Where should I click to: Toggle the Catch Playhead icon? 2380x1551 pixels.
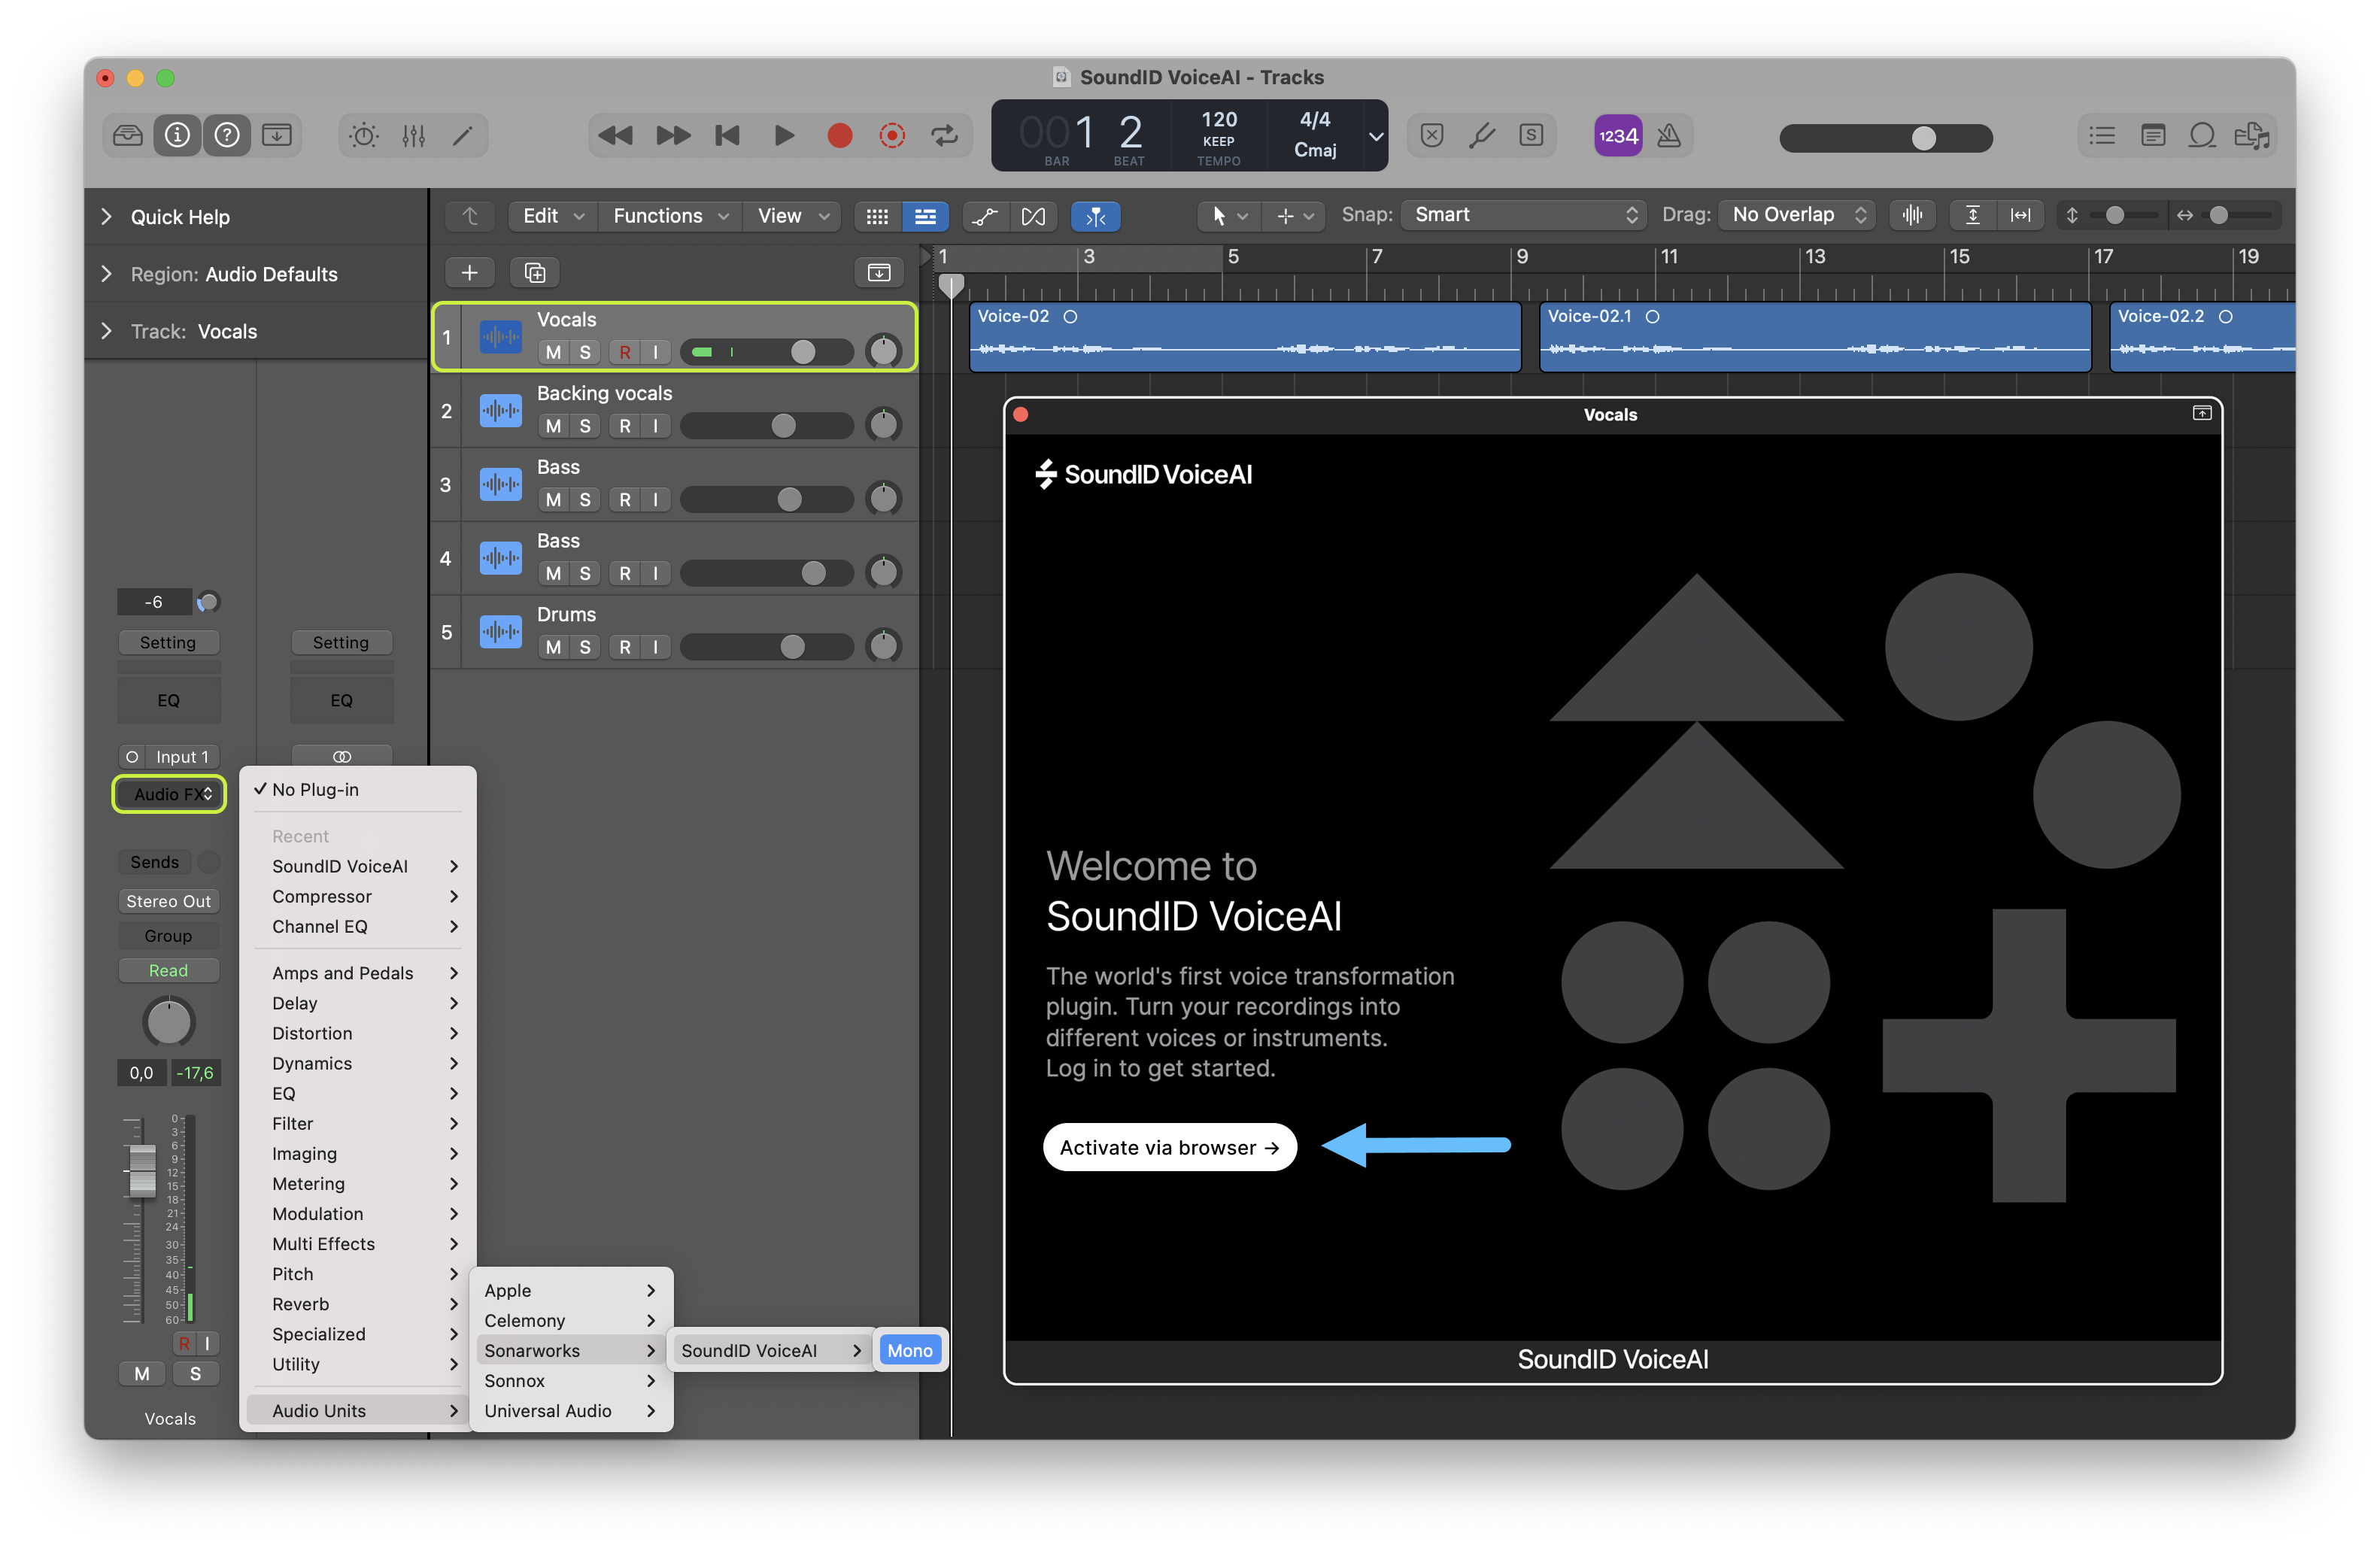1096,216
